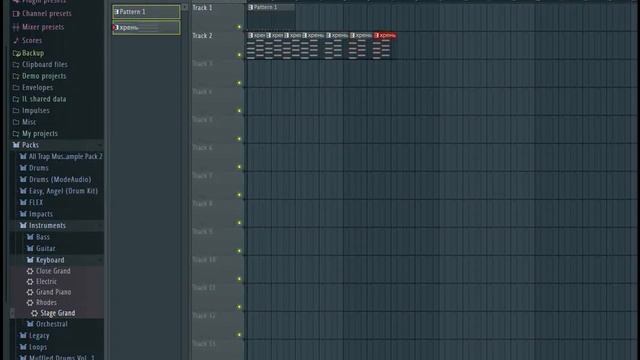This screenshot has height=360, width=640.
Task: Open the FLEX pack
Action: pyautogui.click(x=31, y=202)
